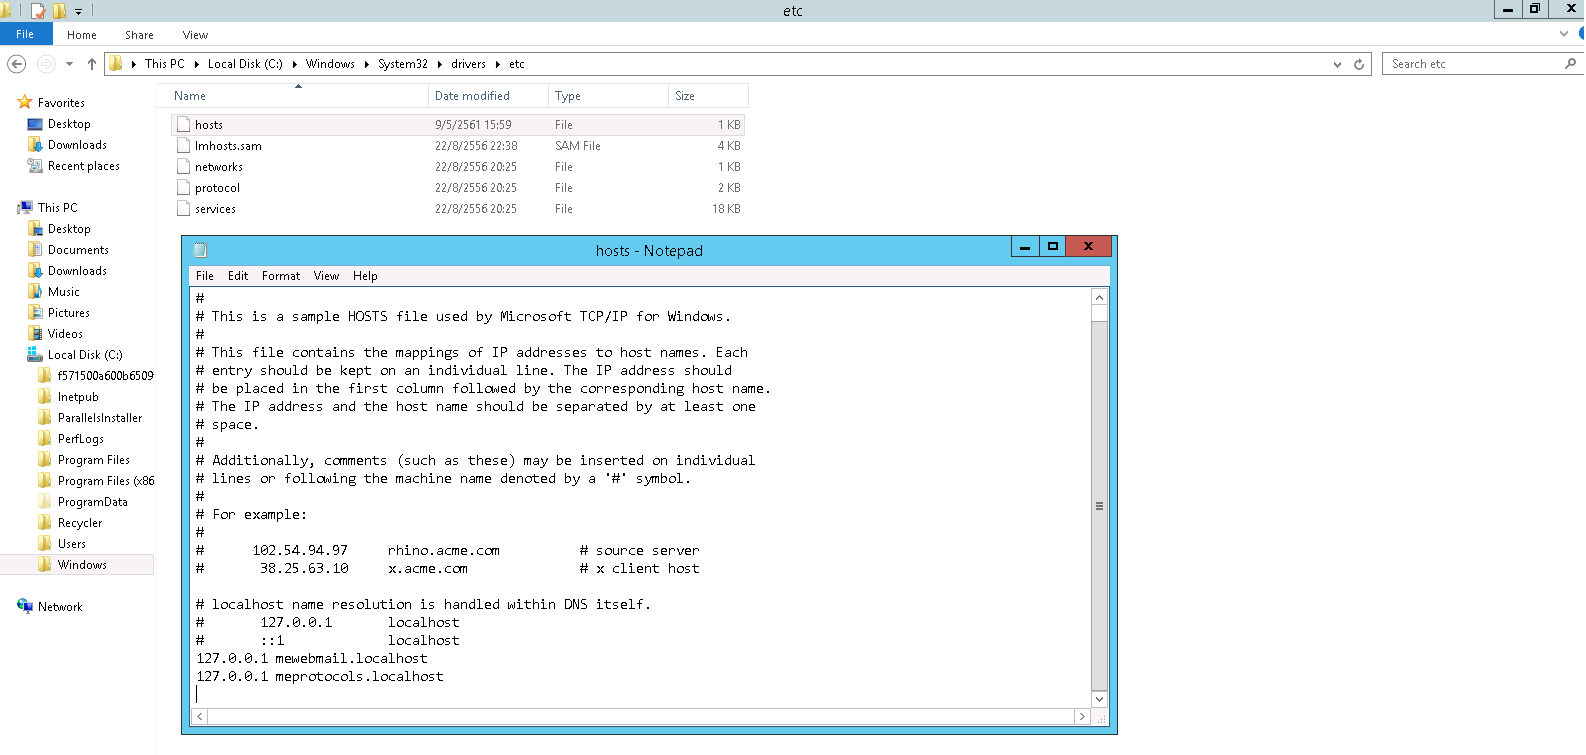Sort files by Date modified column
Viewport: 1586px width, 755px height.
click(x=472, y=96)
